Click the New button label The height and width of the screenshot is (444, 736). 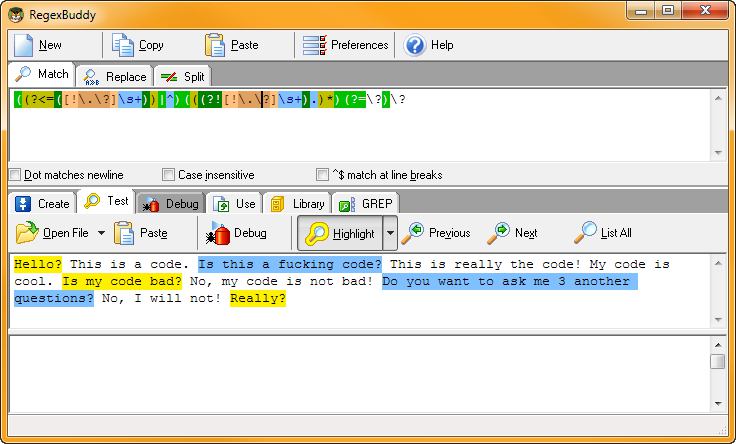pos(50,45)
